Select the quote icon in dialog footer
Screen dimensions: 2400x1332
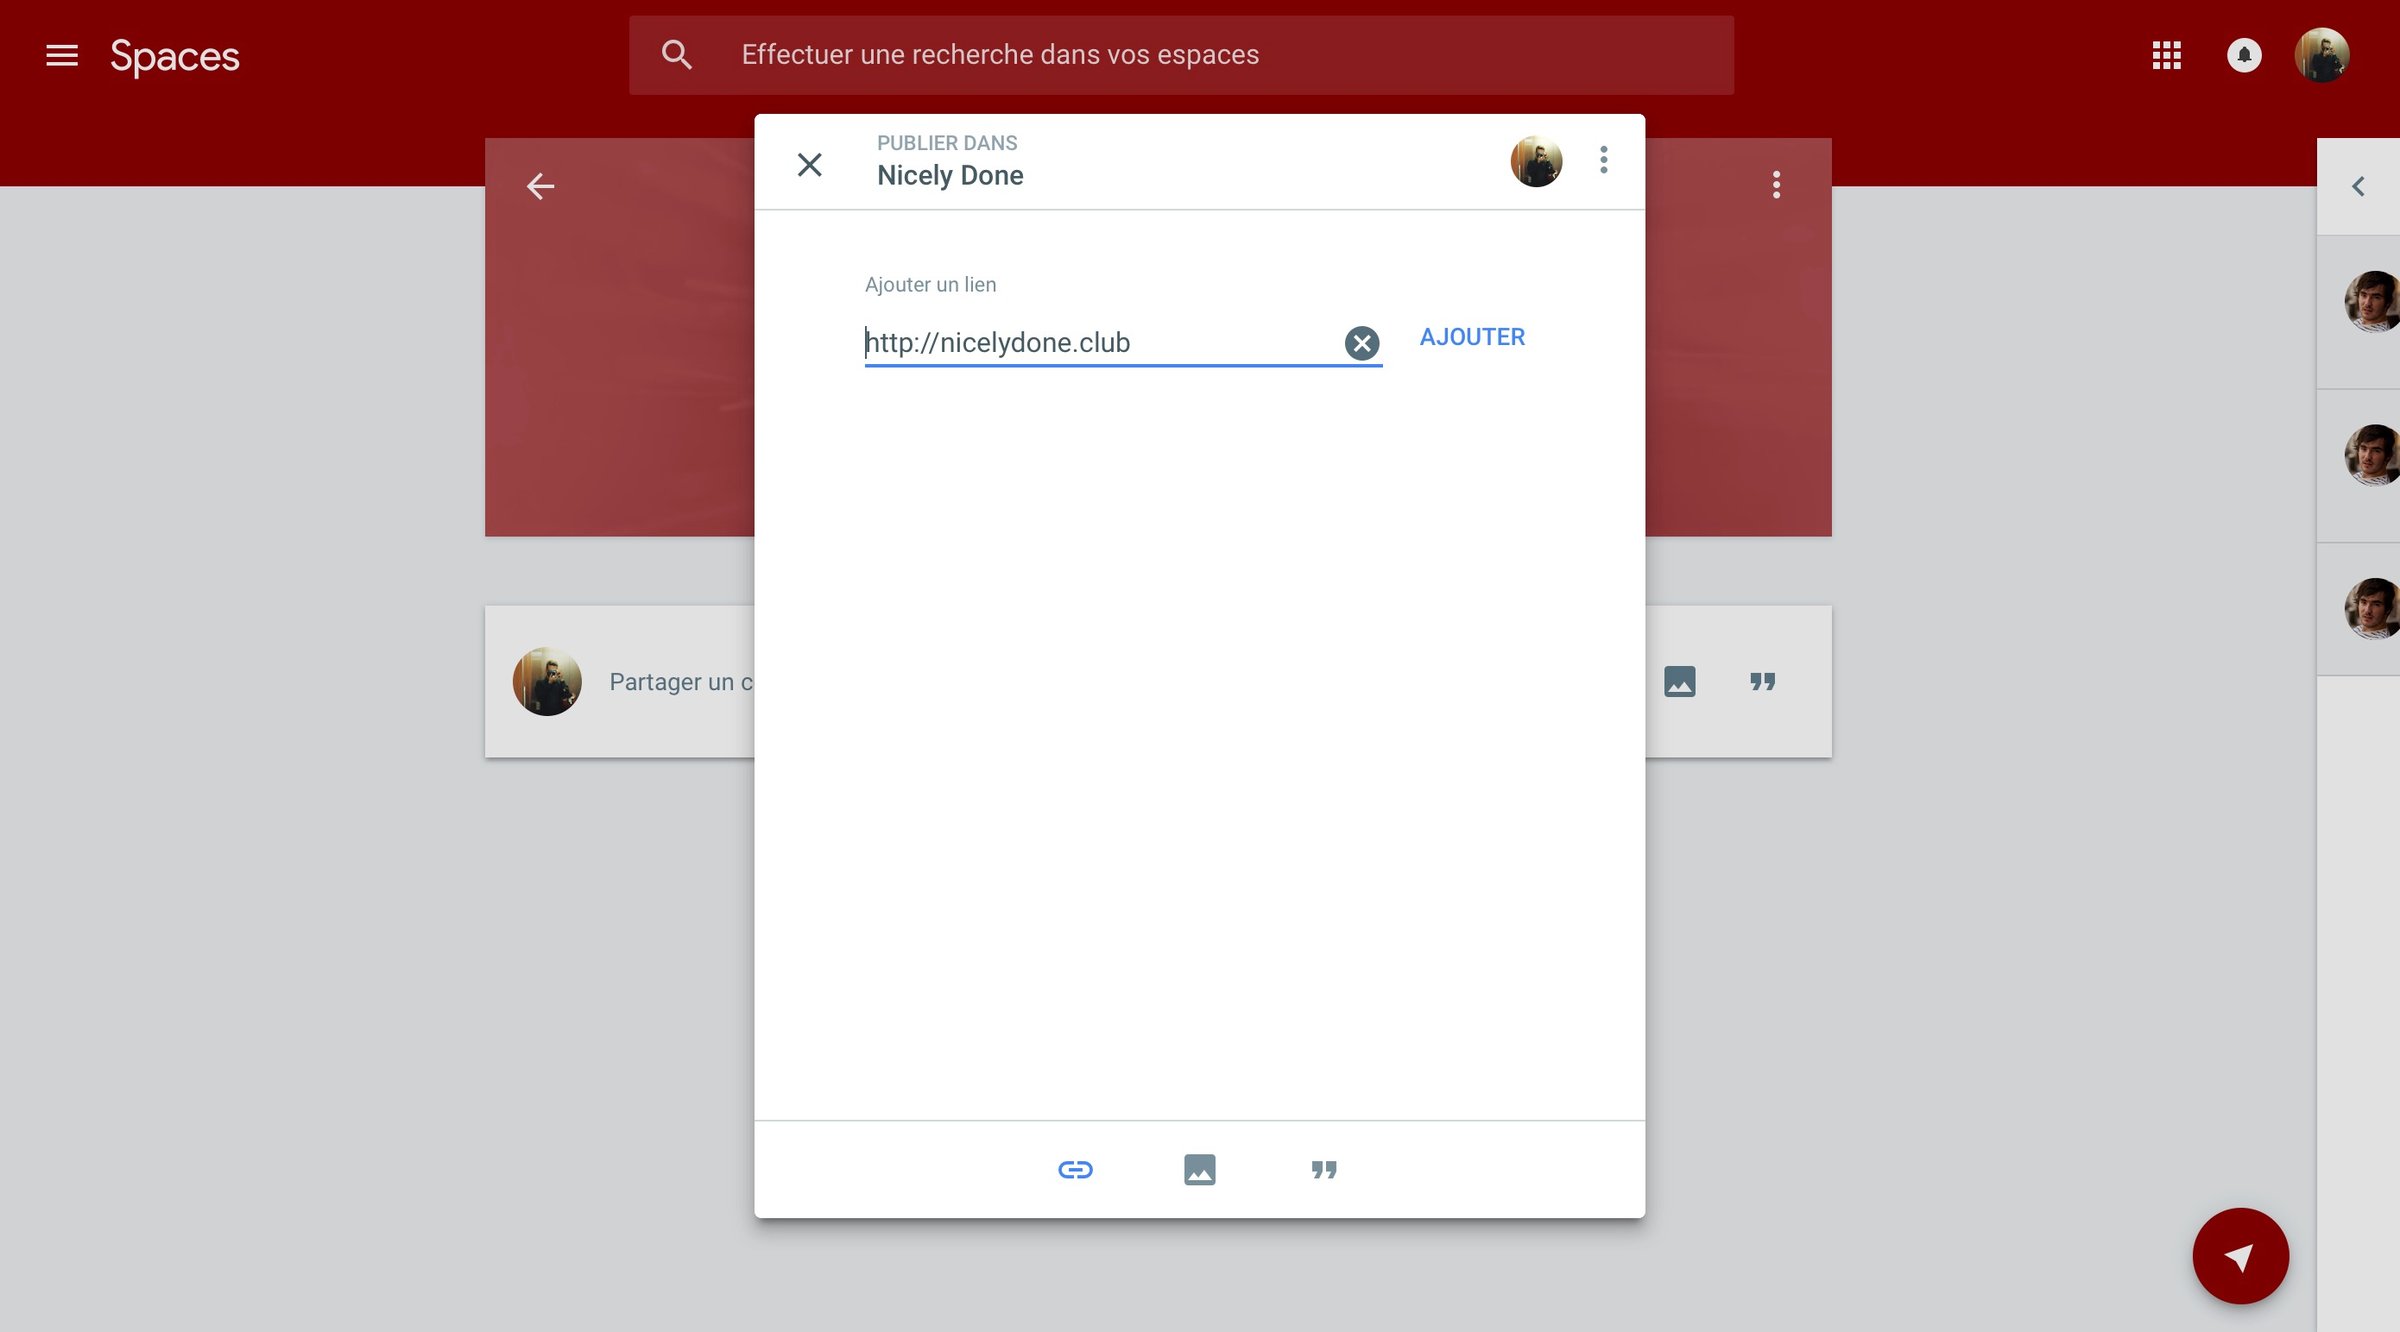(1324, 1169)
